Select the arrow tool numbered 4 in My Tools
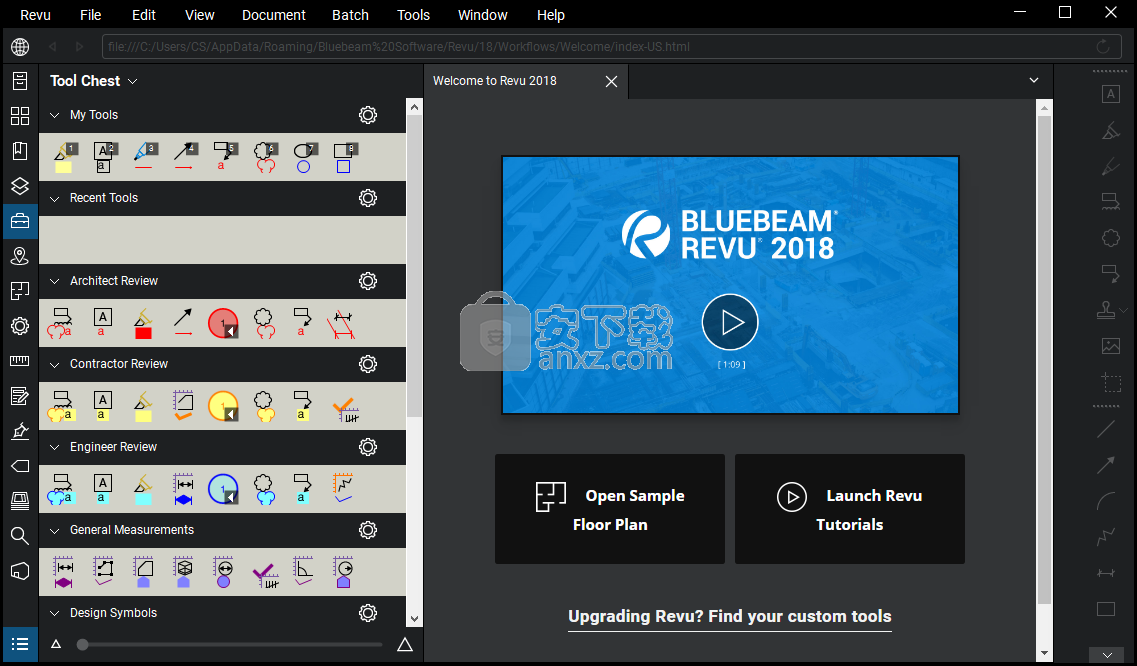1137x666 pixels. pyautogui.click(x=185, y=156)
